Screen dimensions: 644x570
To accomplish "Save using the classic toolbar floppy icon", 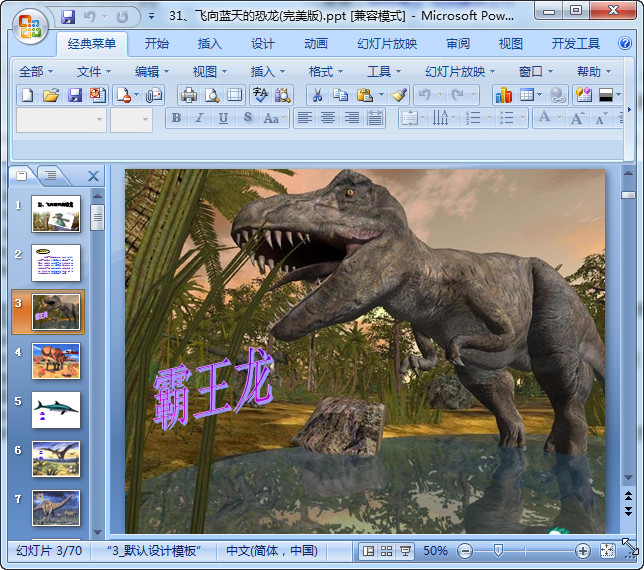I will click(x=74, y=95).
